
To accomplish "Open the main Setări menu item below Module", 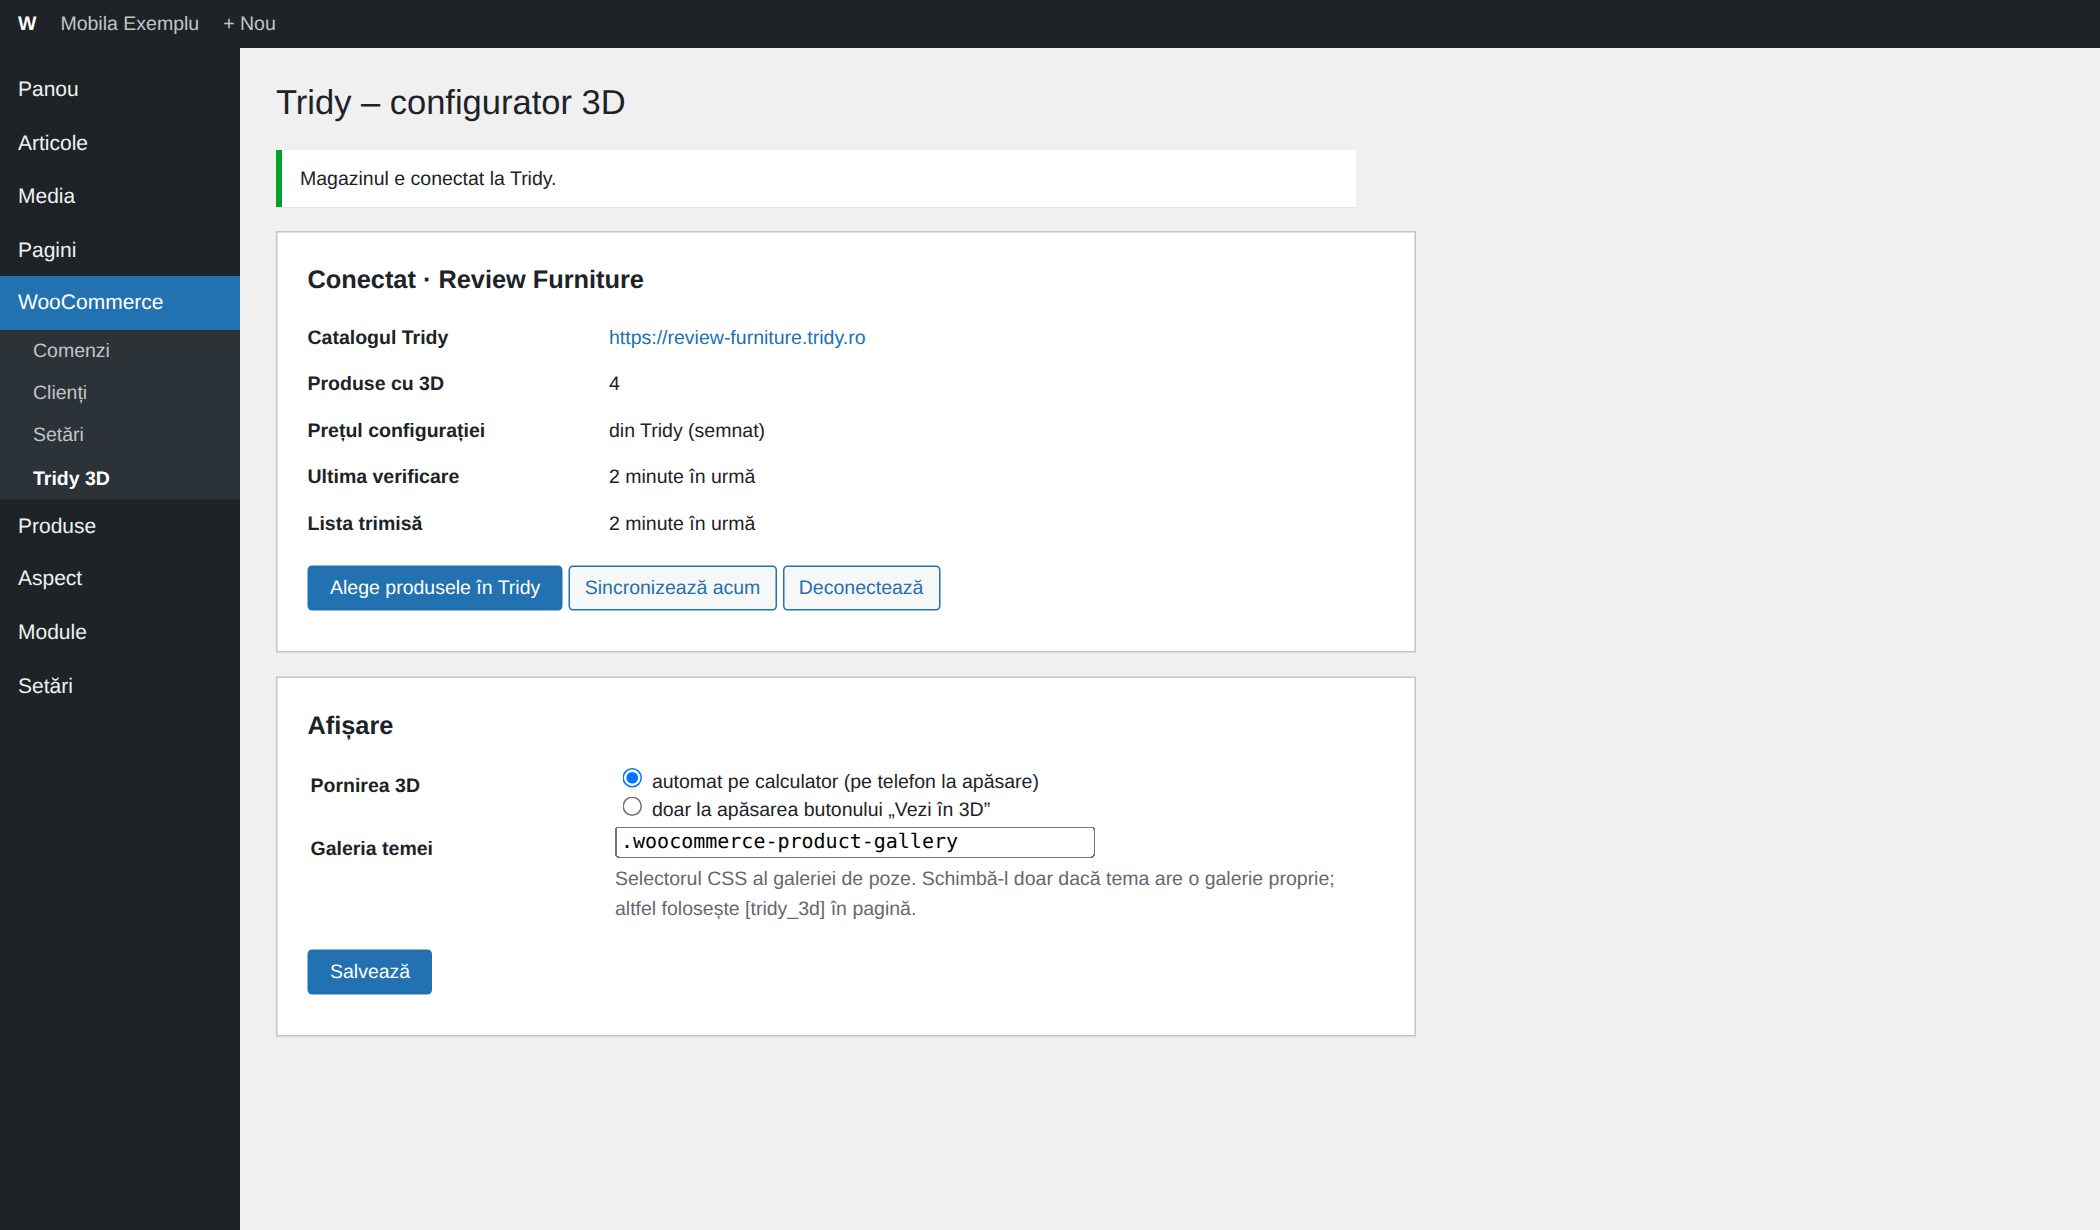I will 120,686.
